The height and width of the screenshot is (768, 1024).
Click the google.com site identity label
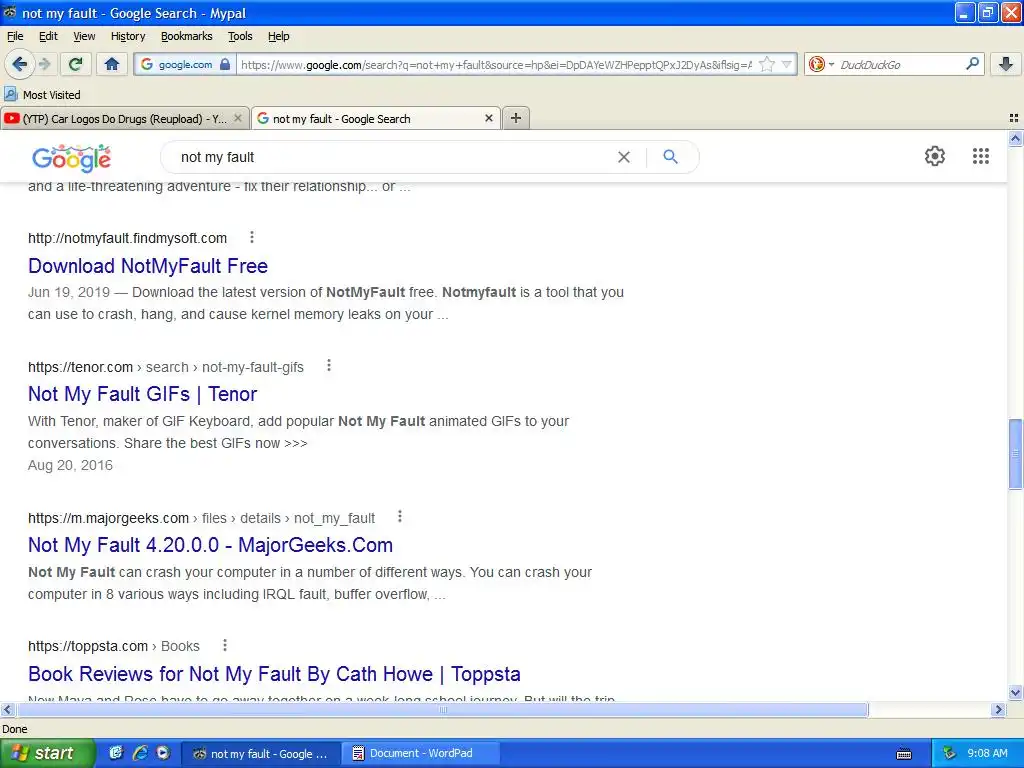pyautogui.click(x=185, y=64)
